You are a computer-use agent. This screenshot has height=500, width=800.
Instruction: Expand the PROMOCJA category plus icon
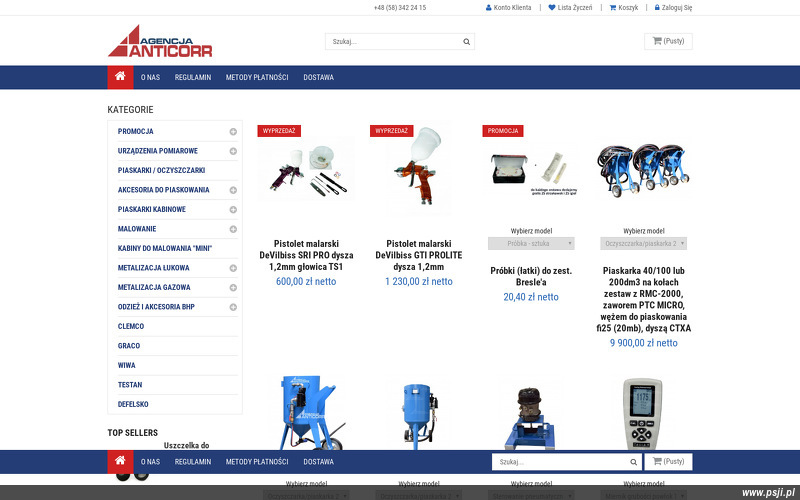(x=233, y=132)
